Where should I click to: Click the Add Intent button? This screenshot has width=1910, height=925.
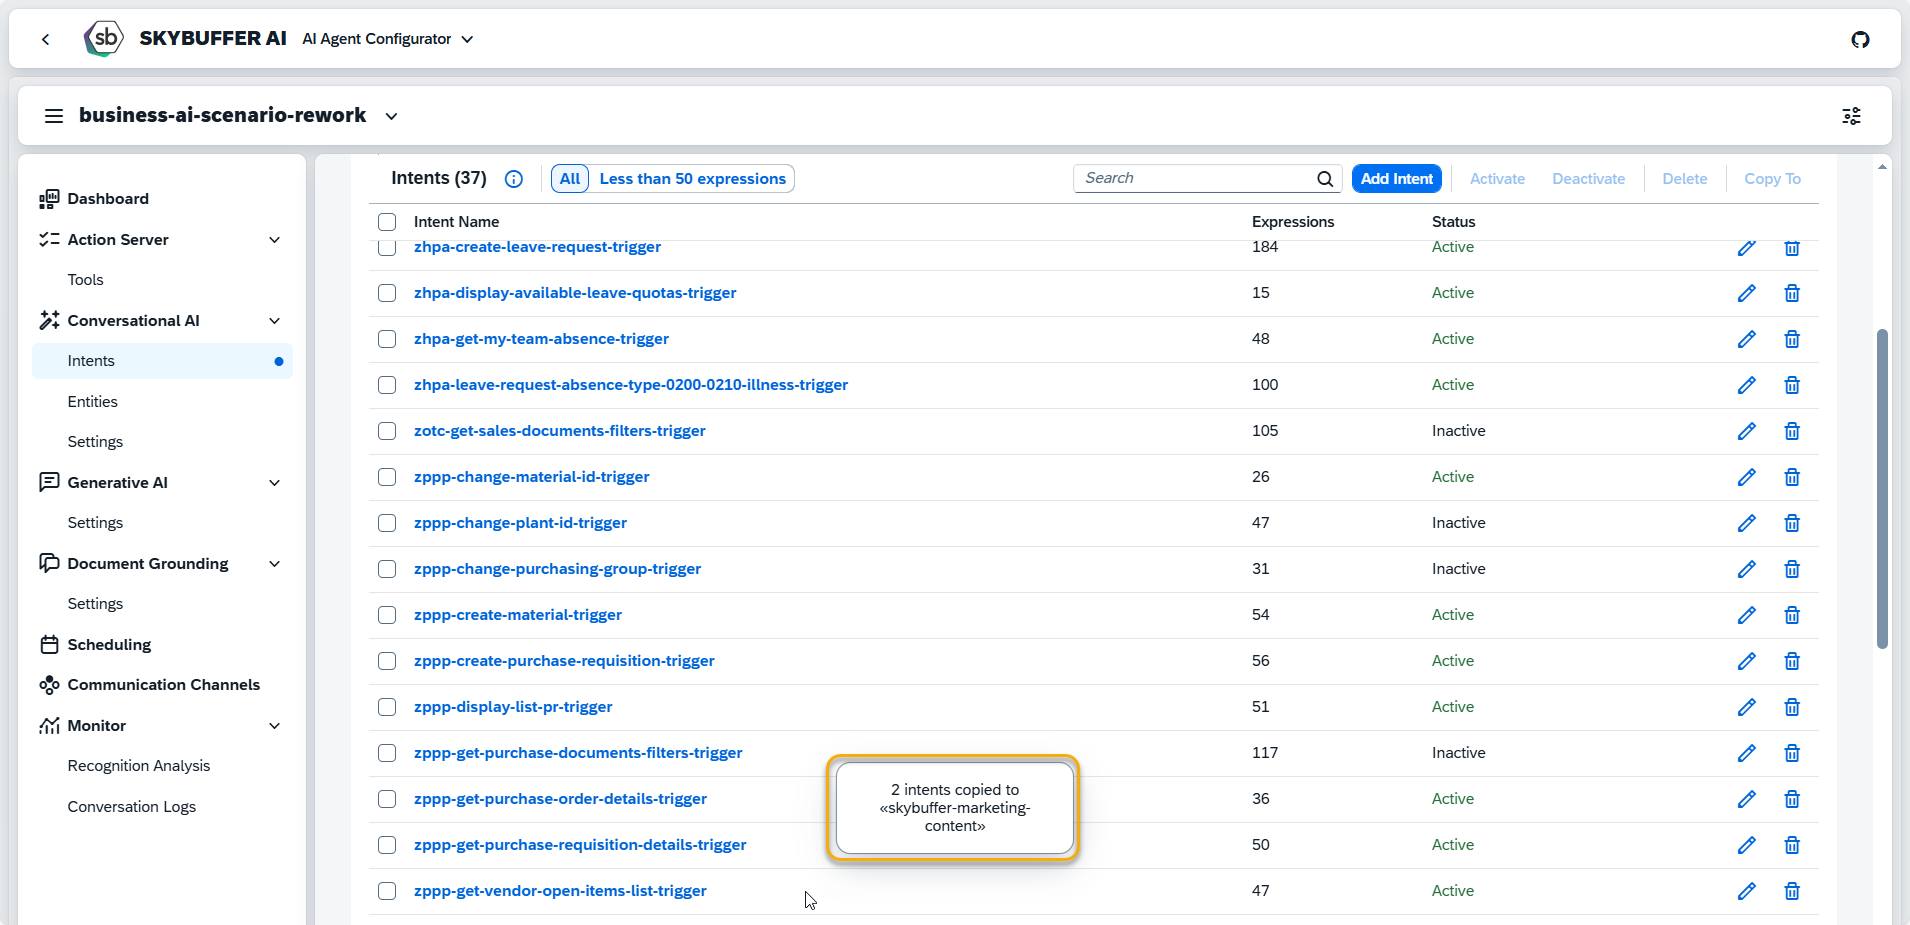click(x=1396, y=179)
